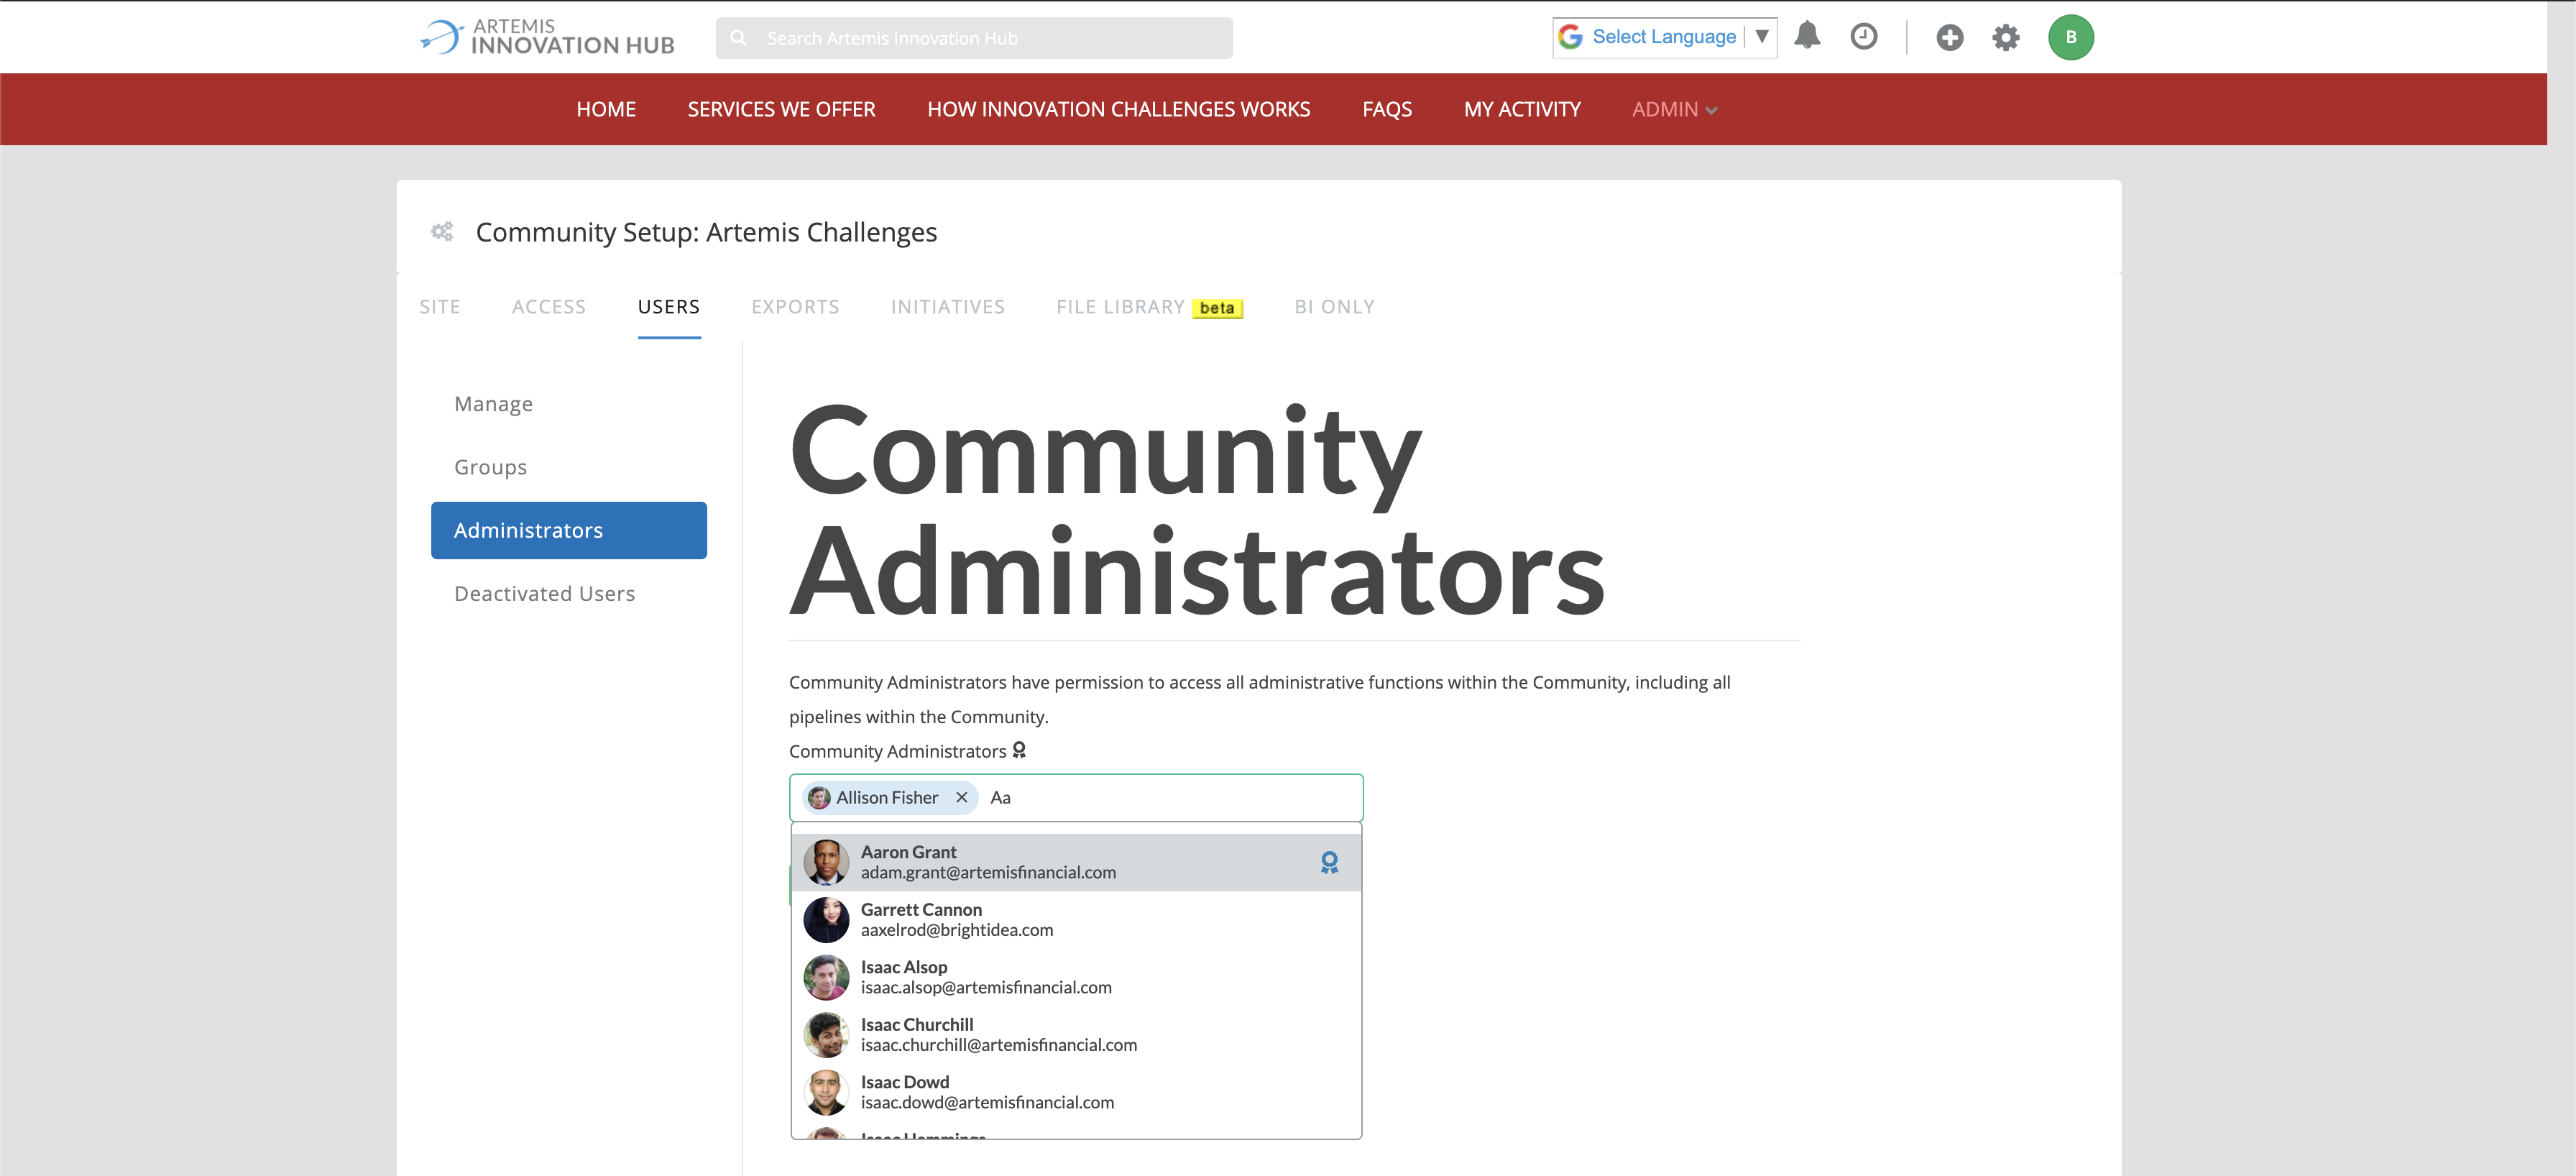Click Isaac Dowd's profile photo
The height and width of the screenshot is (1176, 2576).
[826, 1092]
